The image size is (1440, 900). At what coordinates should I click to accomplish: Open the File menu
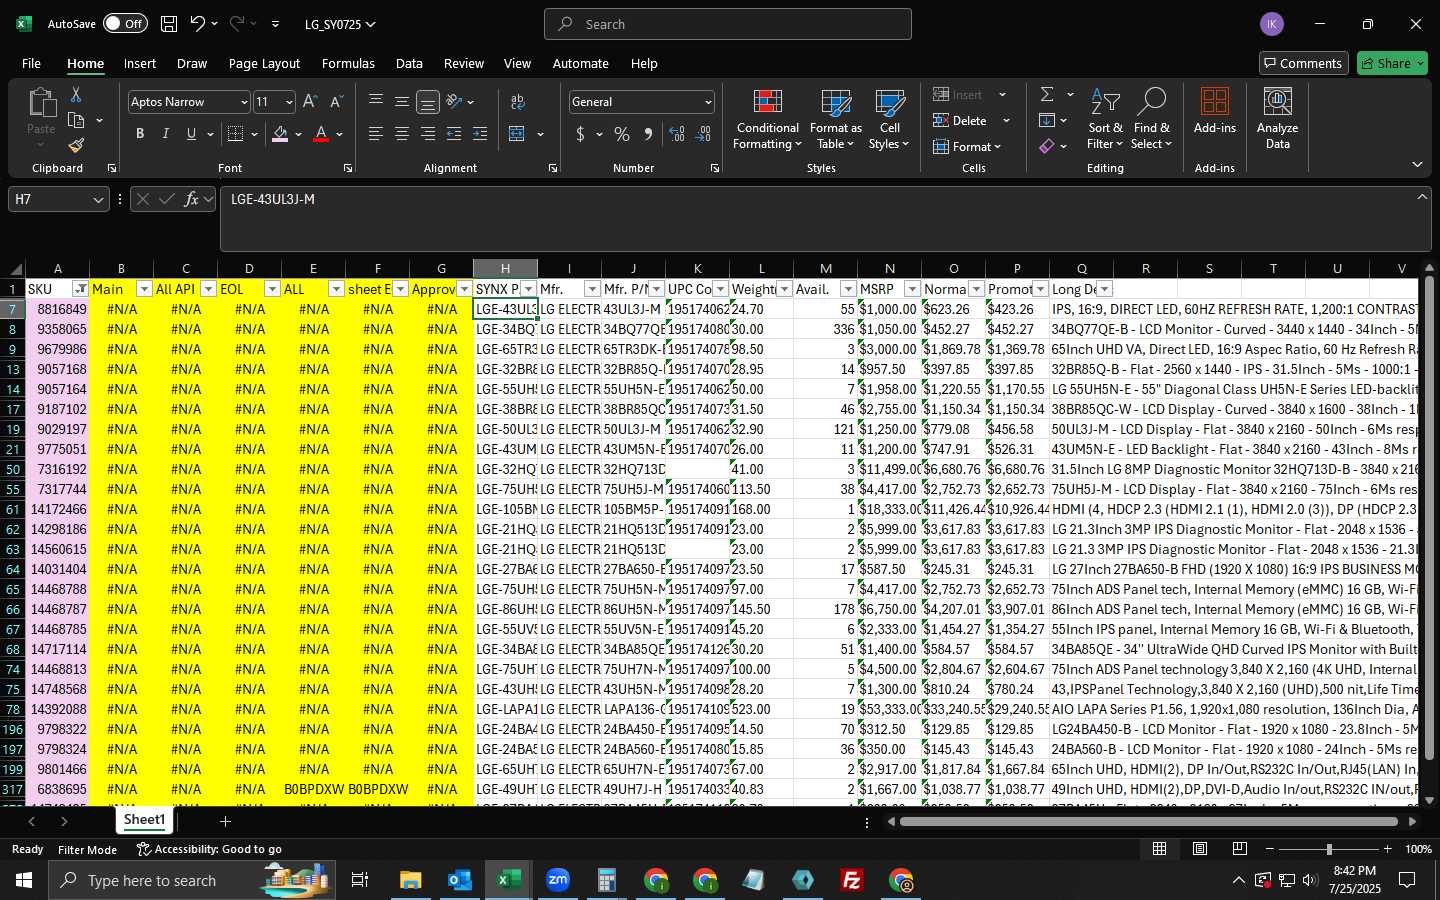pyautogui.click(x=32, y=63)
